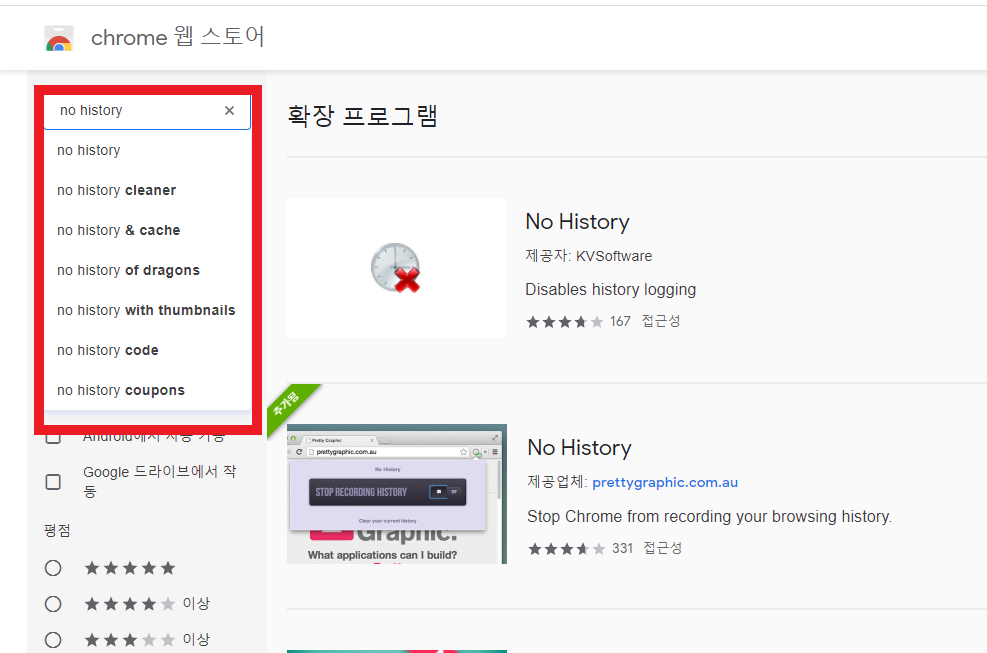Choose 'no history cleaner' suggestion
This screenshot has width=987, height=653.
click(147, 190)
